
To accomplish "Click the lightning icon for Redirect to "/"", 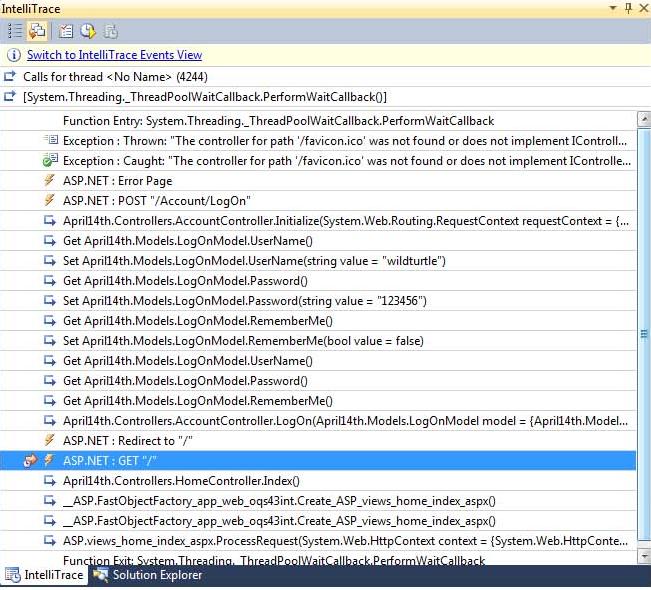I will point(49,440).
